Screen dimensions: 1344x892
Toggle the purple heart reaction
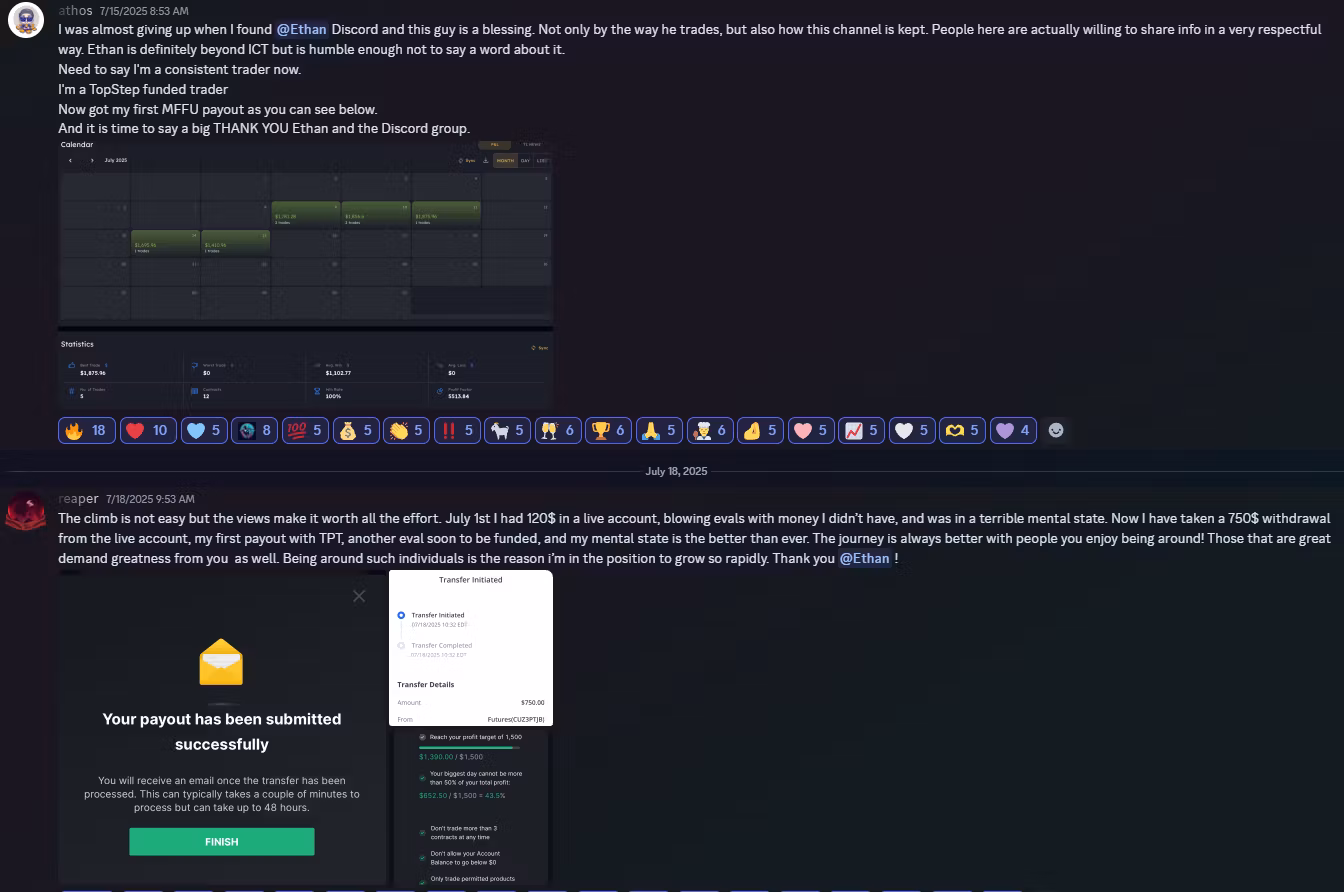click(x=1013, y=430)
